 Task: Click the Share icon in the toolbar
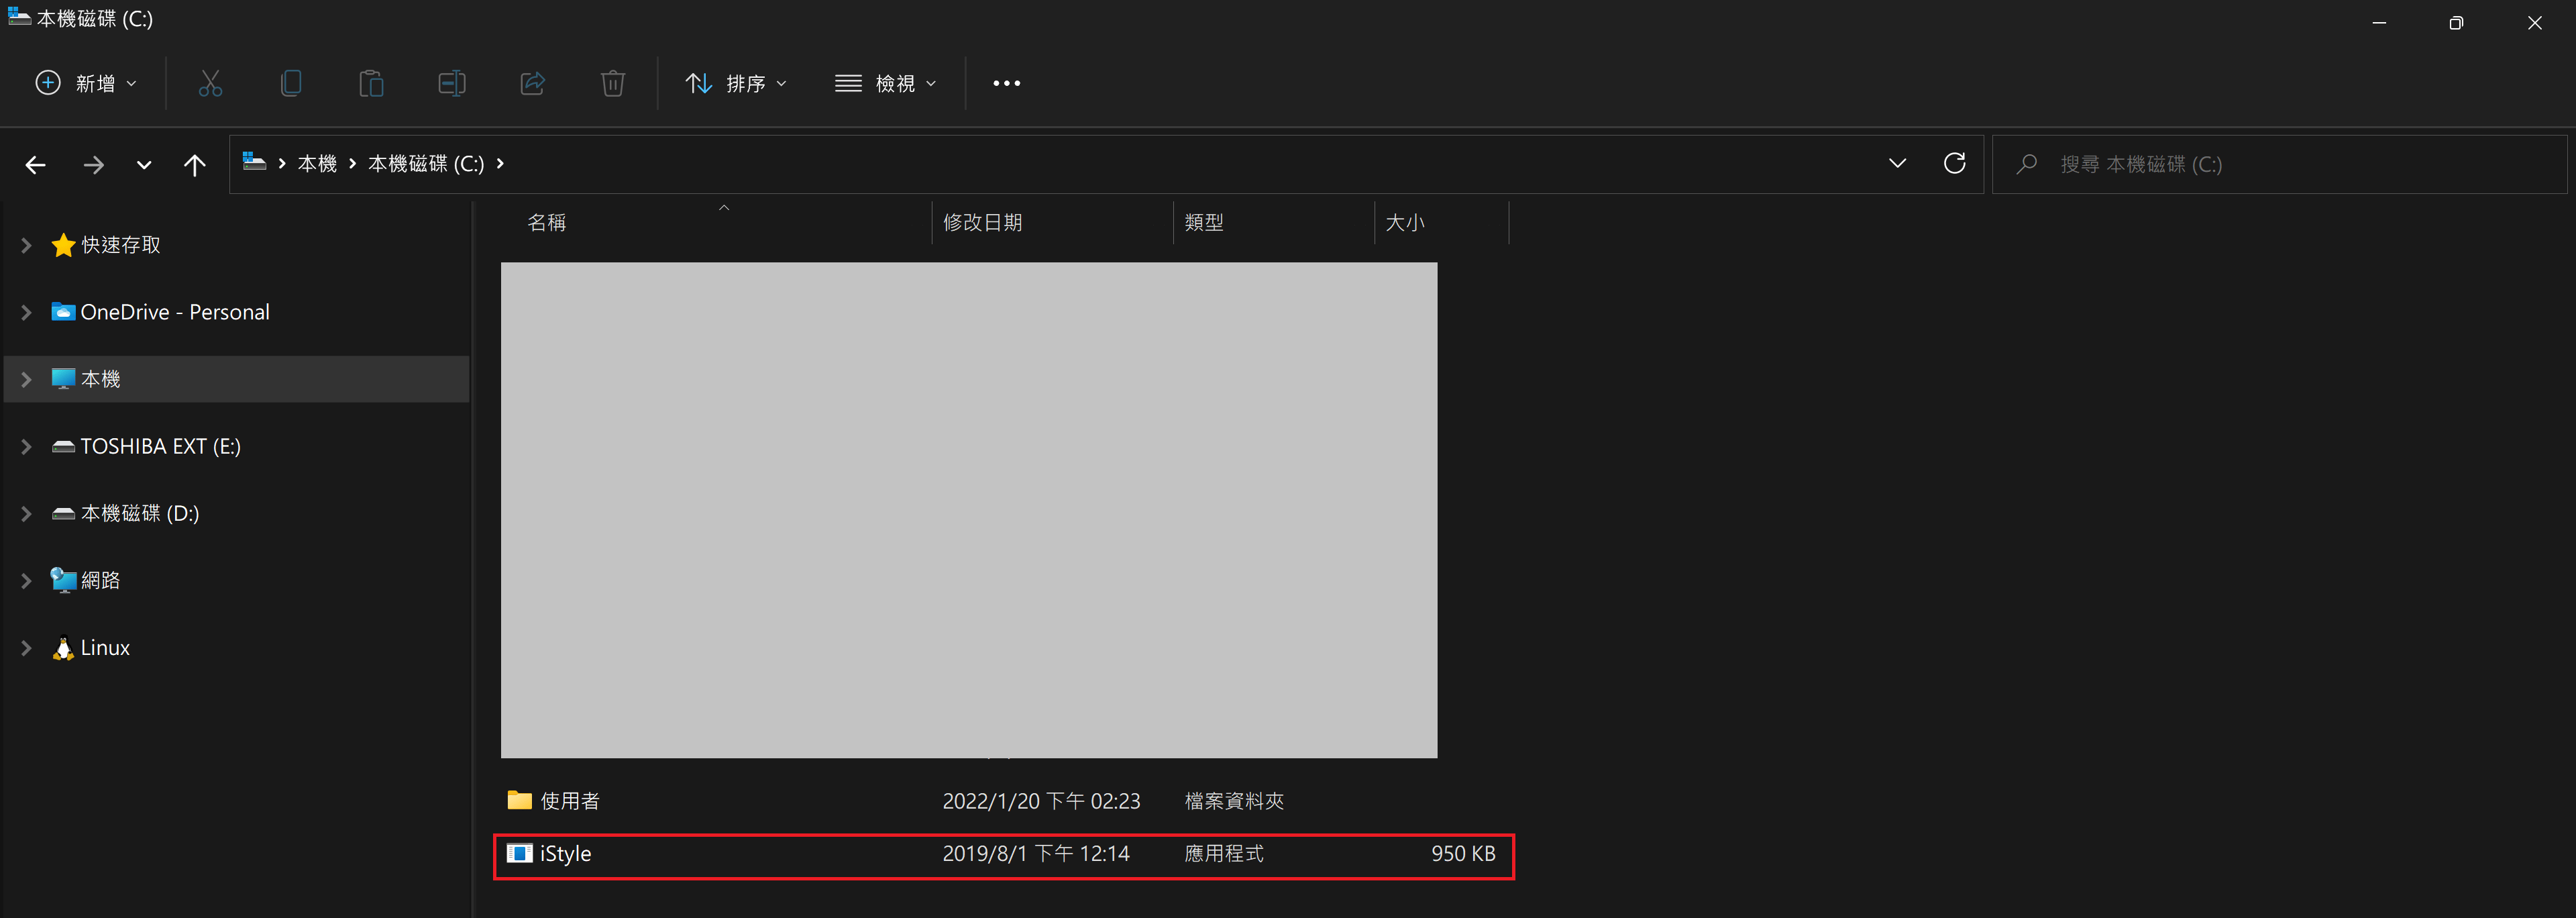[532, 83]
